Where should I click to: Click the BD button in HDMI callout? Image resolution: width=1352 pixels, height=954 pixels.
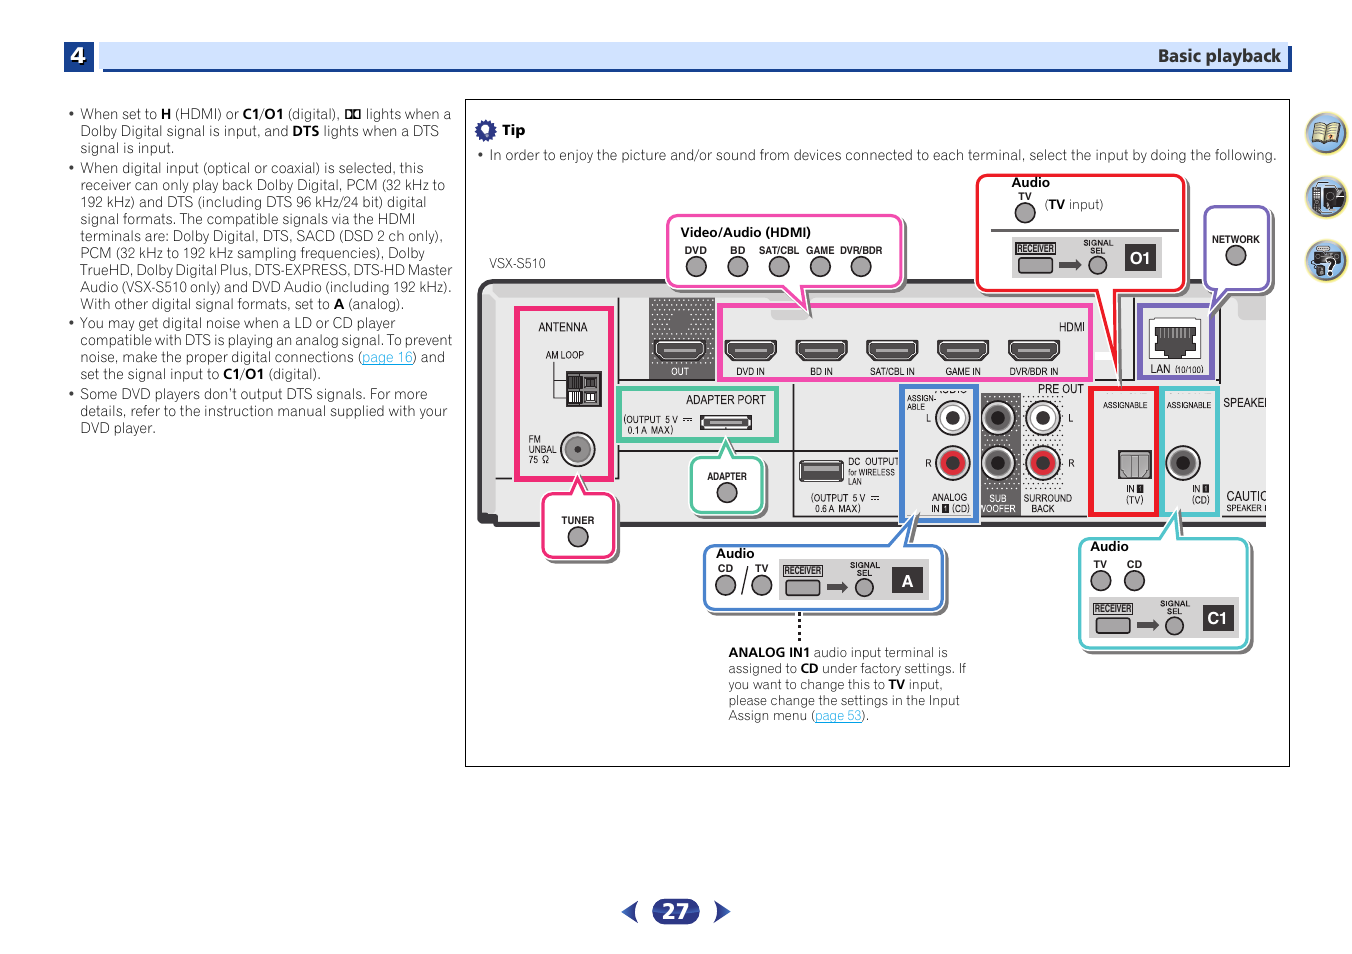click(x=738, y=267)
